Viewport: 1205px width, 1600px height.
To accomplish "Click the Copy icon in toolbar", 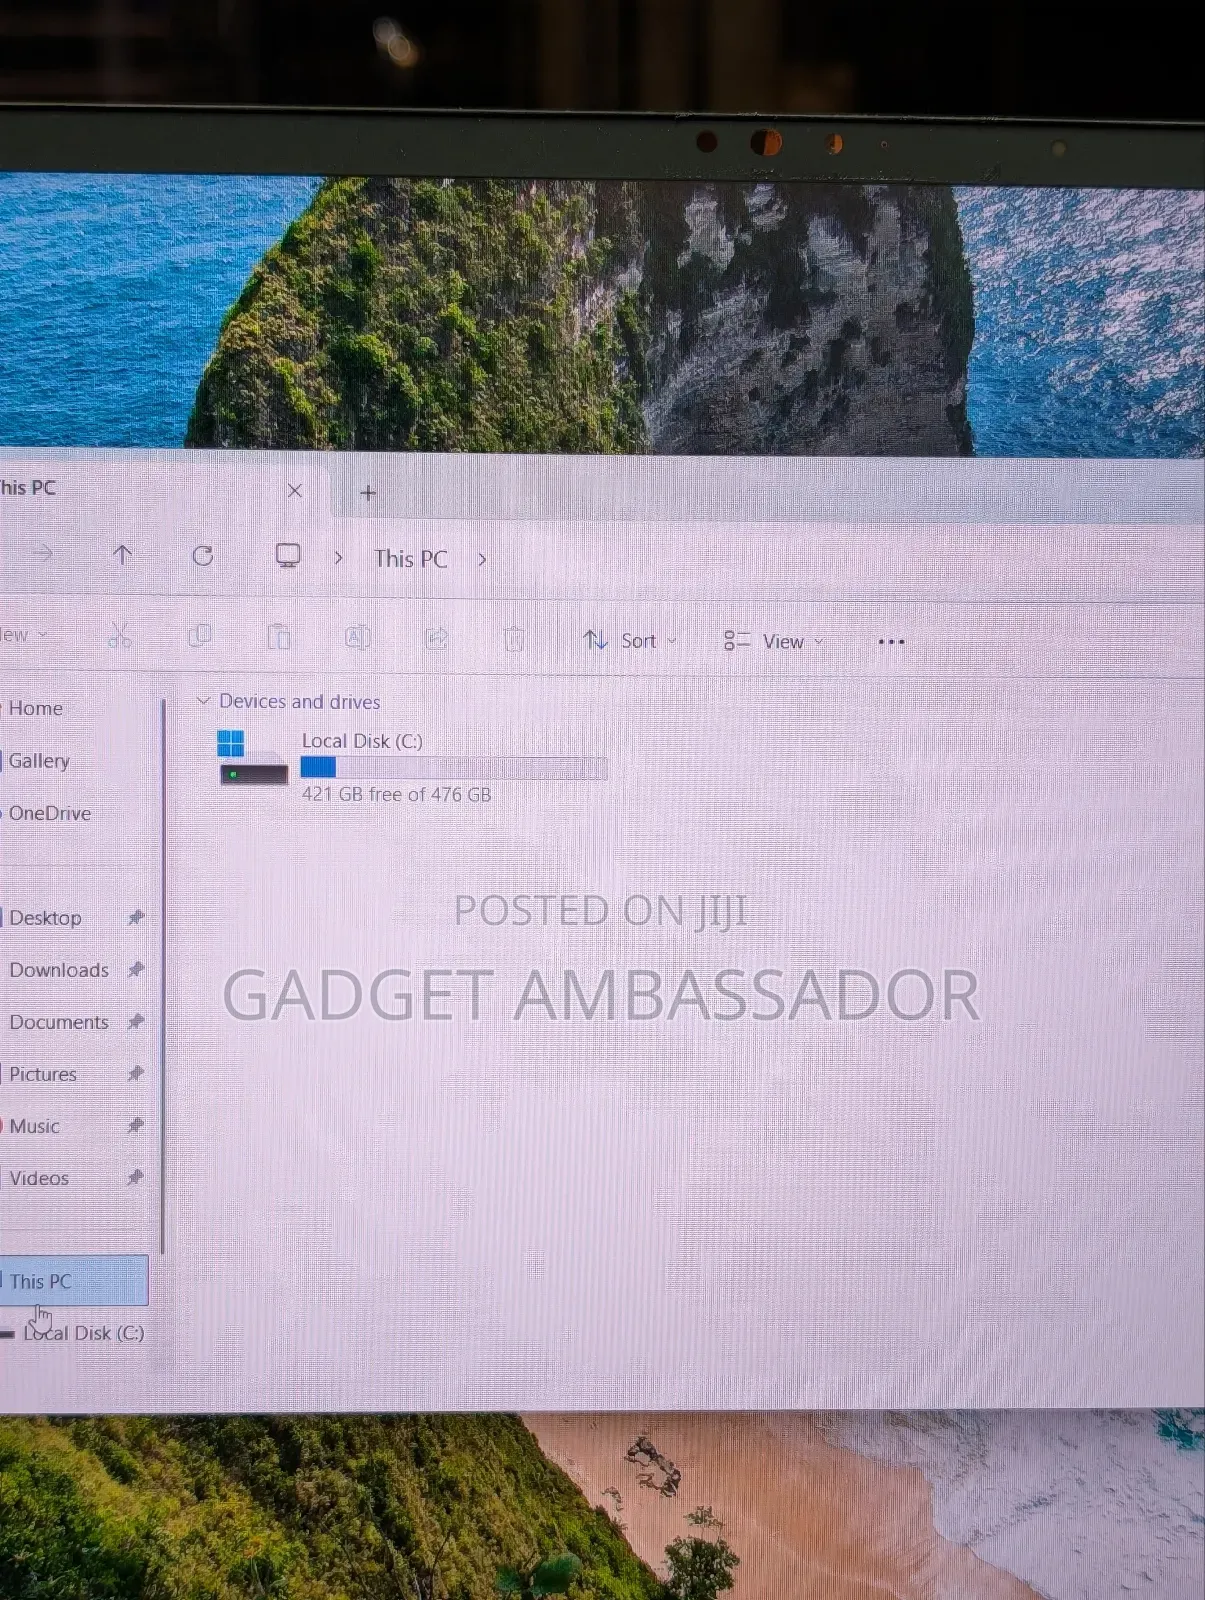I will point(200,636).
